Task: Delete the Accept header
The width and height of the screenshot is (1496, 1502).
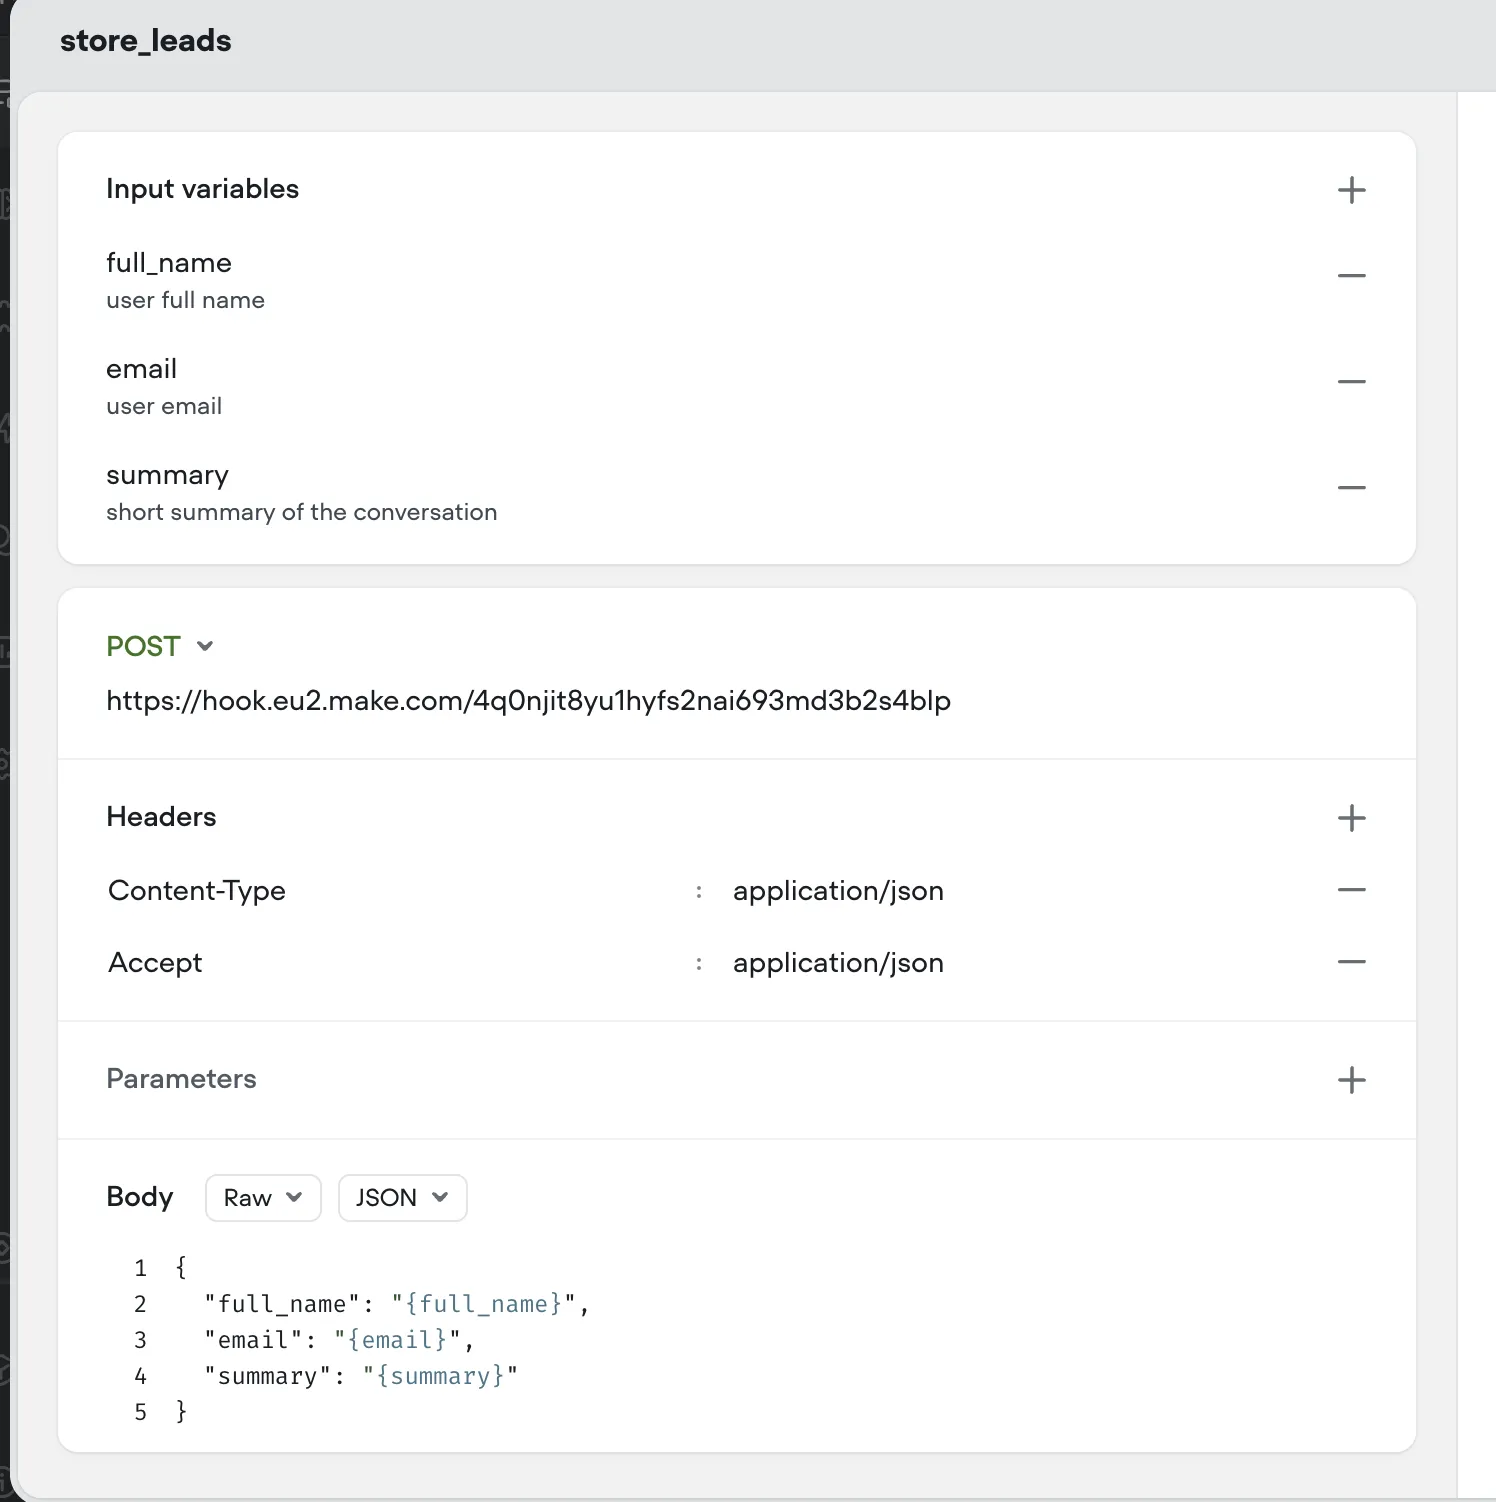Action: [1351, 961]
